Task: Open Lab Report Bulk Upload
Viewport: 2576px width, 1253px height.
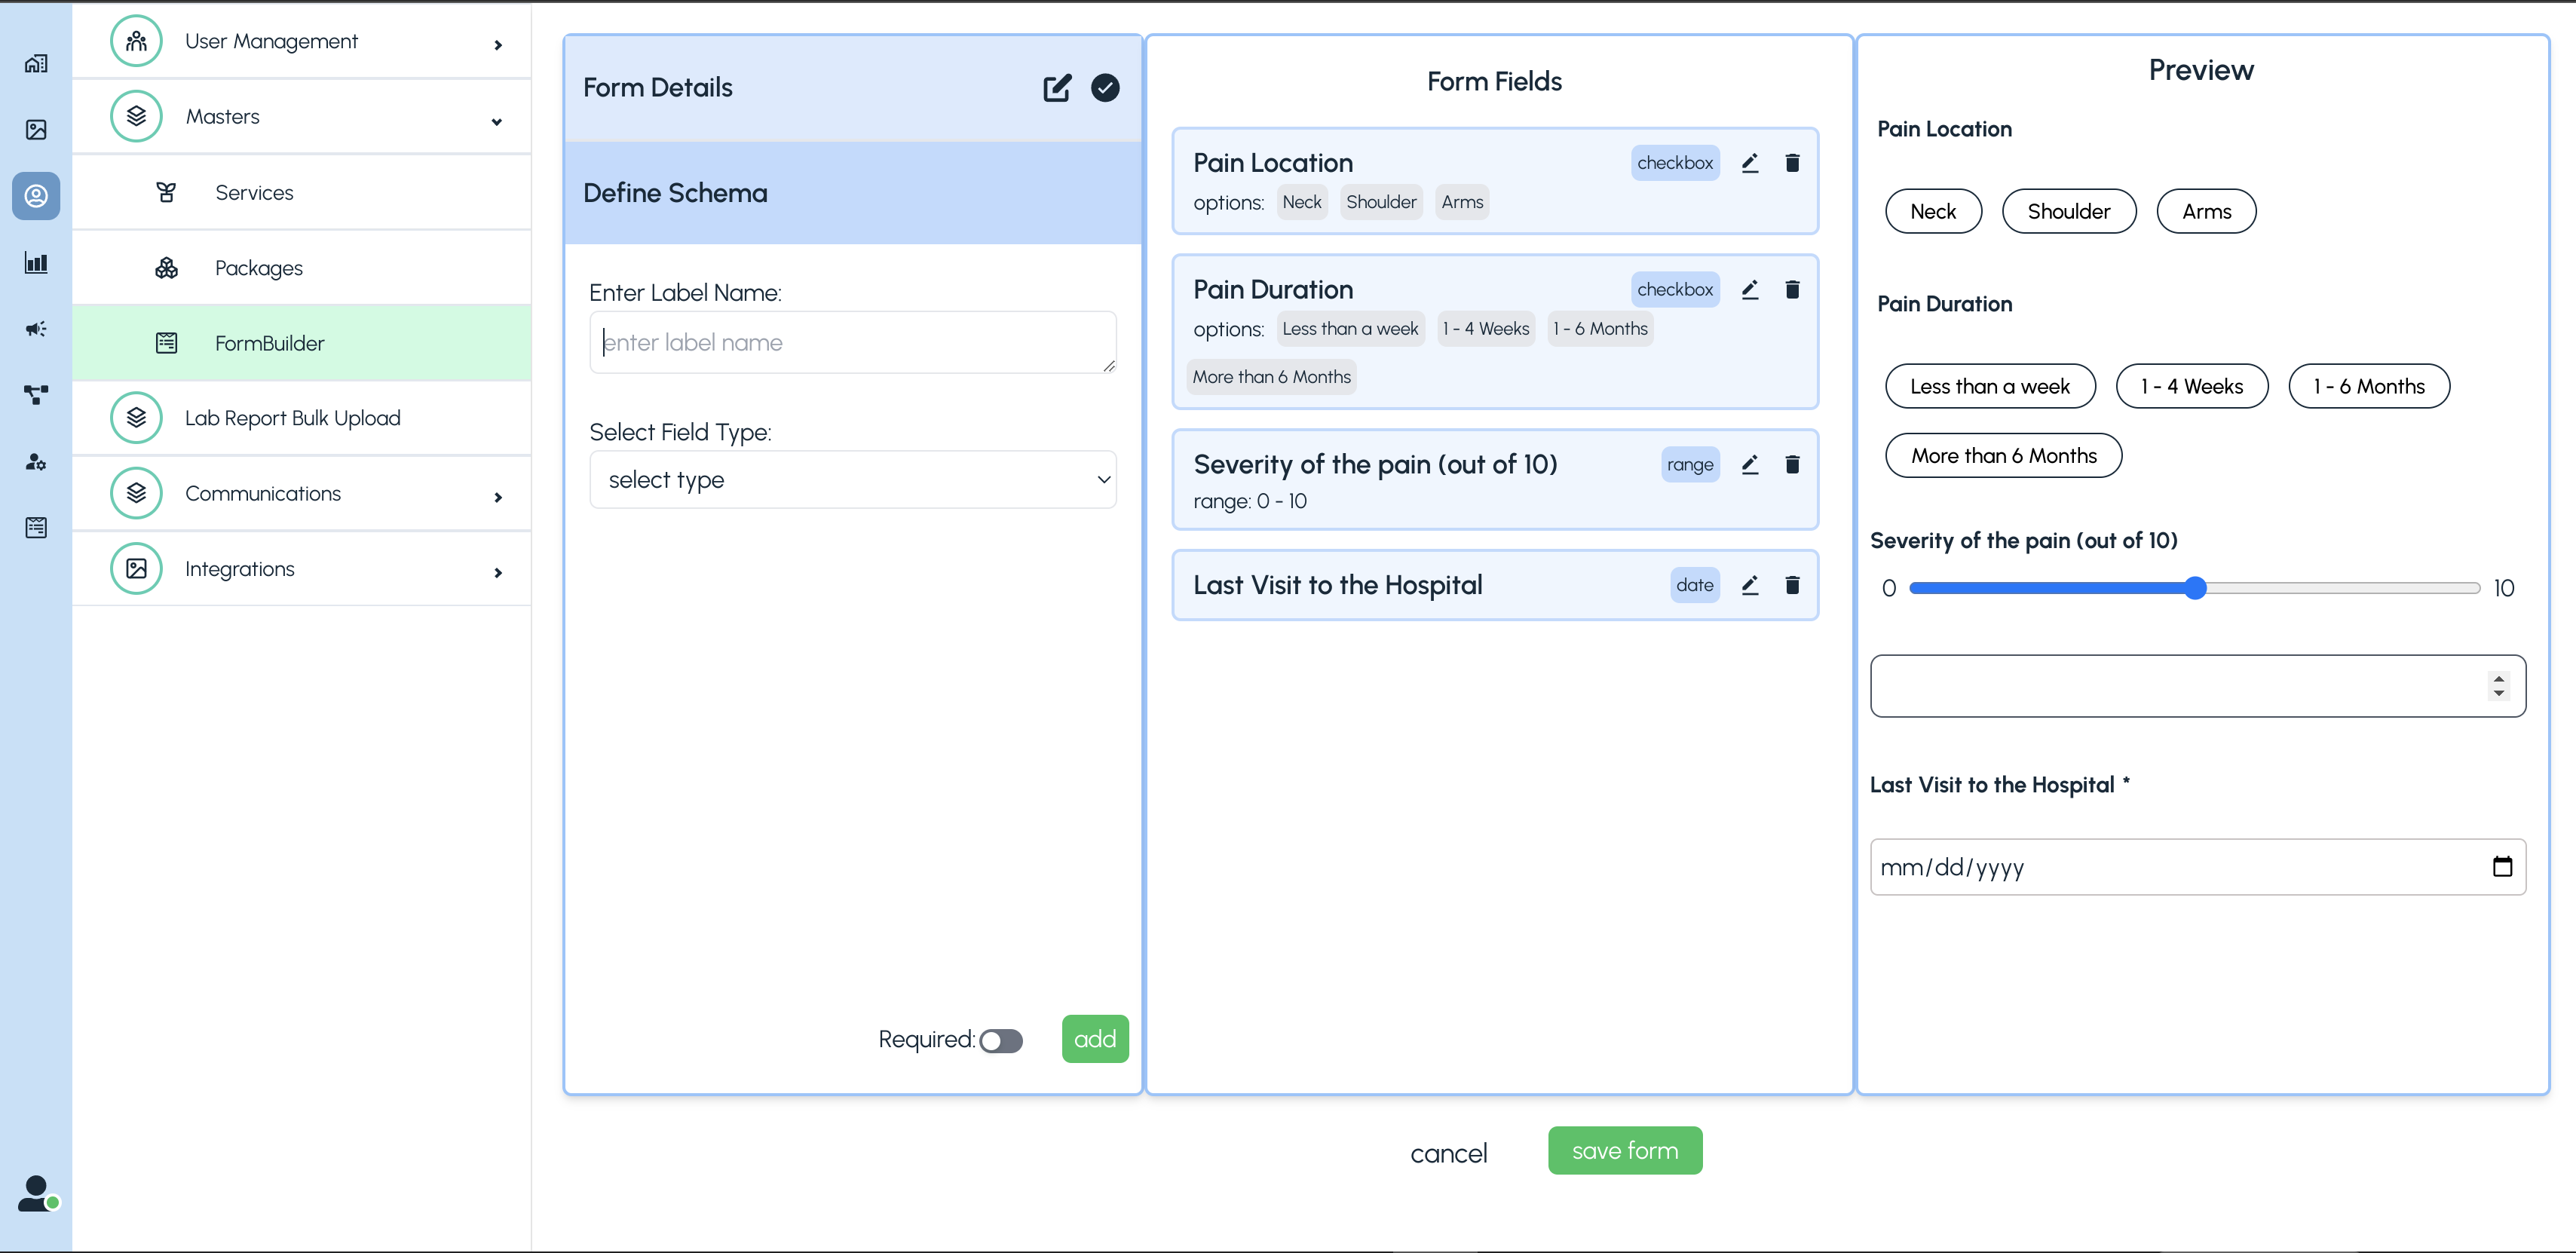Action: pyautogui.click(x=301, y=418)
